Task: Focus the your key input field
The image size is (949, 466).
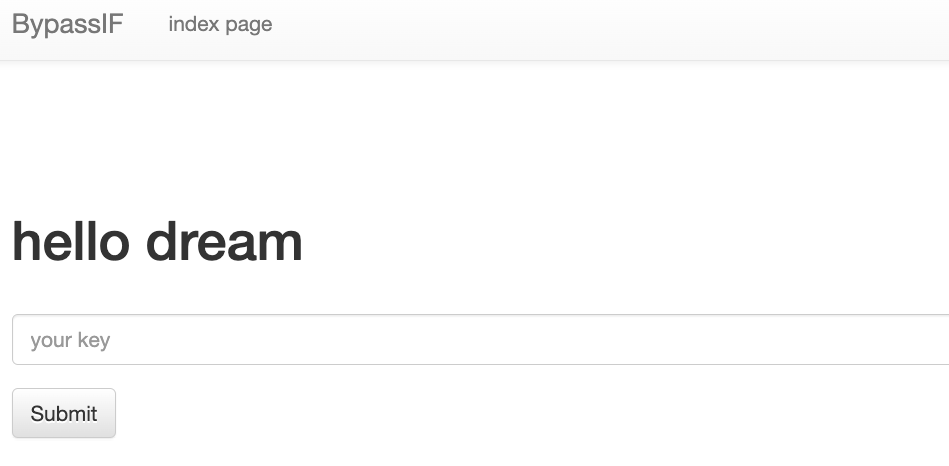Action: coord(481,340)
